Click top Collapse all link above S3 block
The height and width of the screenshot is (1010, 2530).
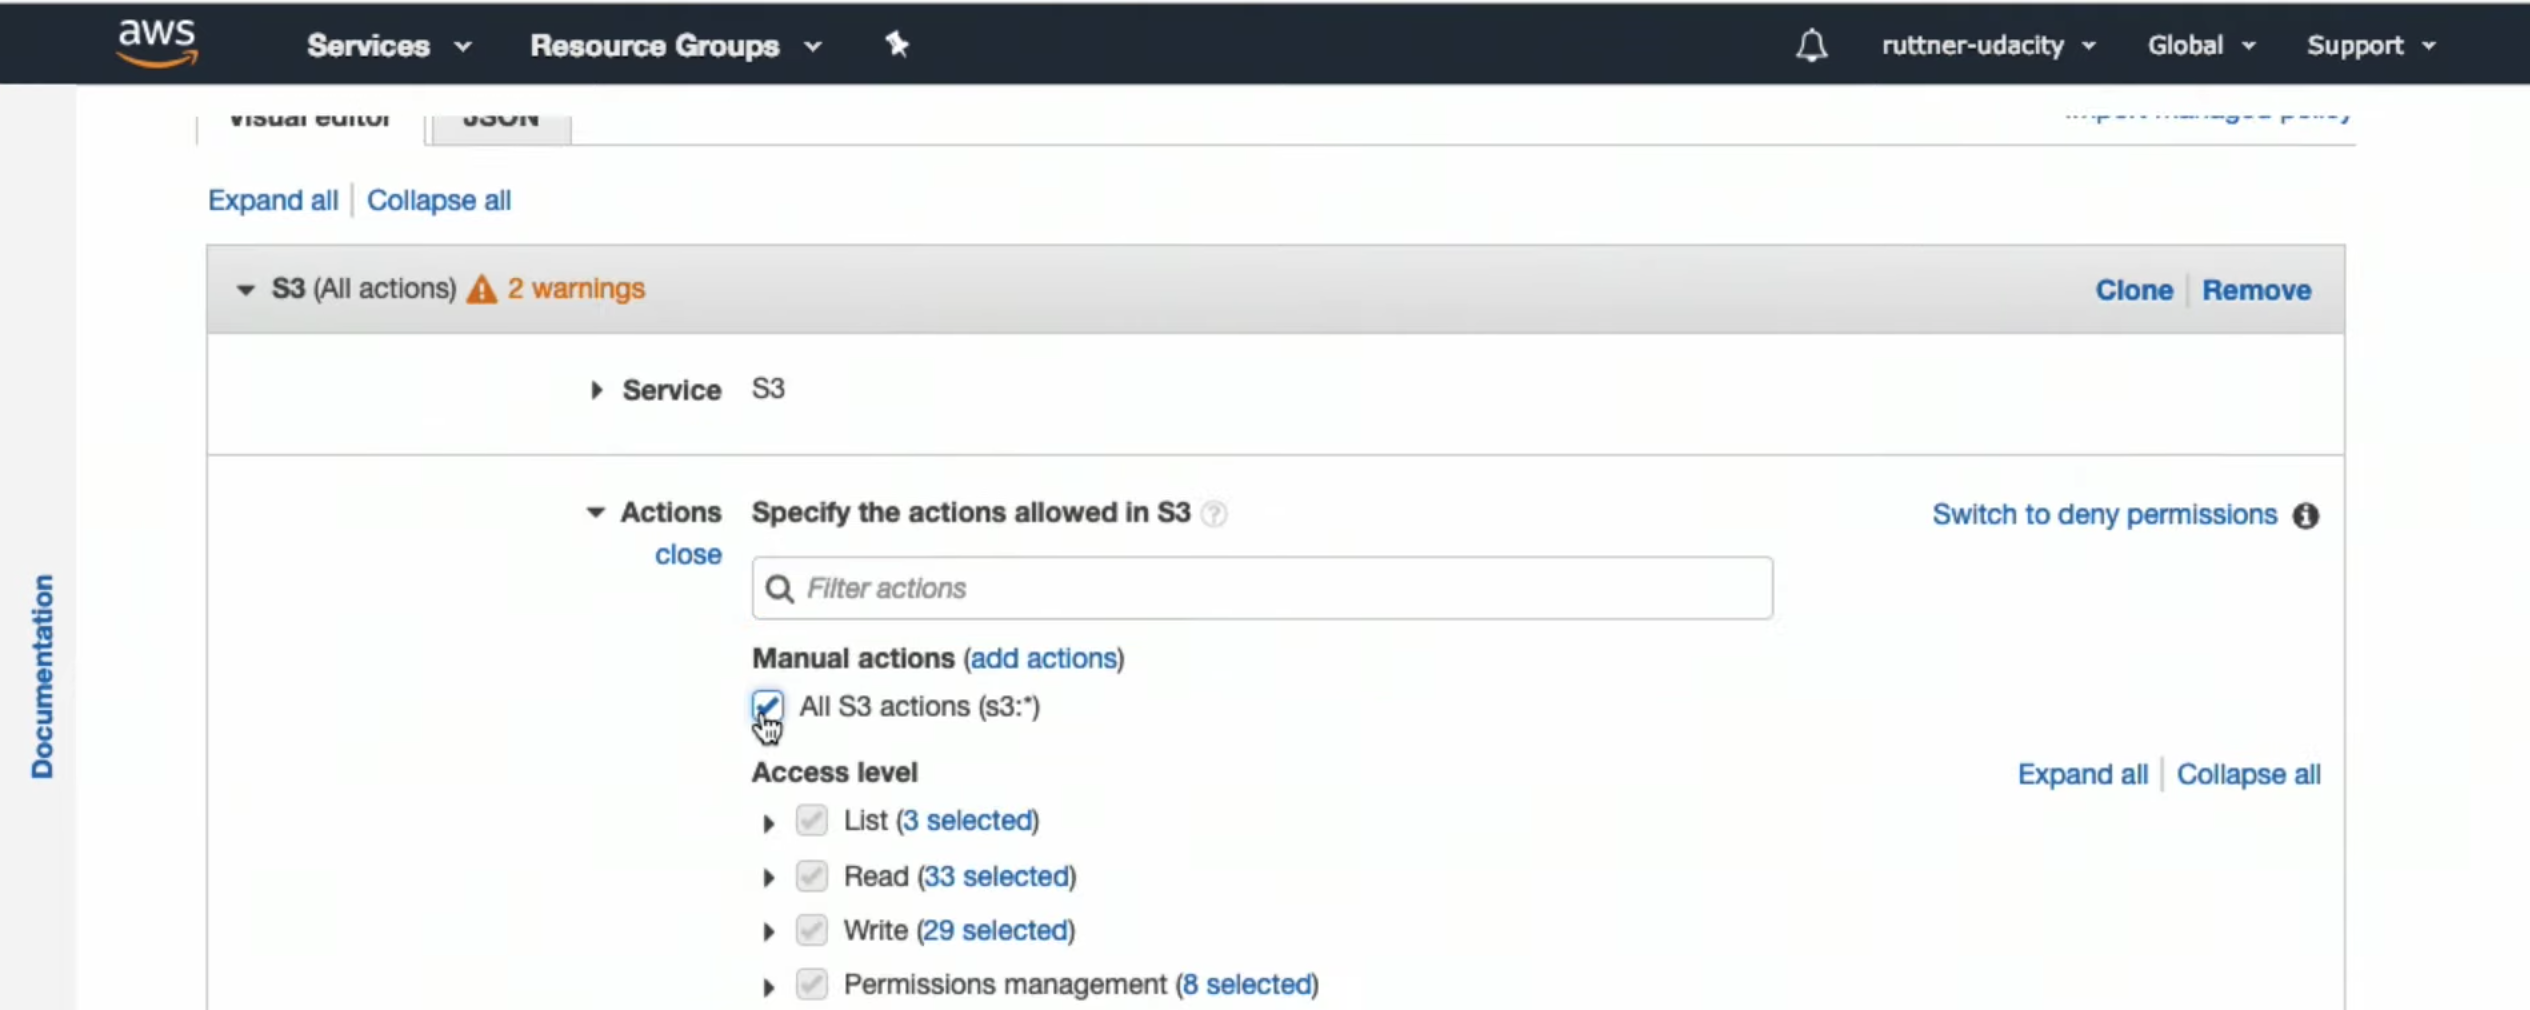[439, 200]
